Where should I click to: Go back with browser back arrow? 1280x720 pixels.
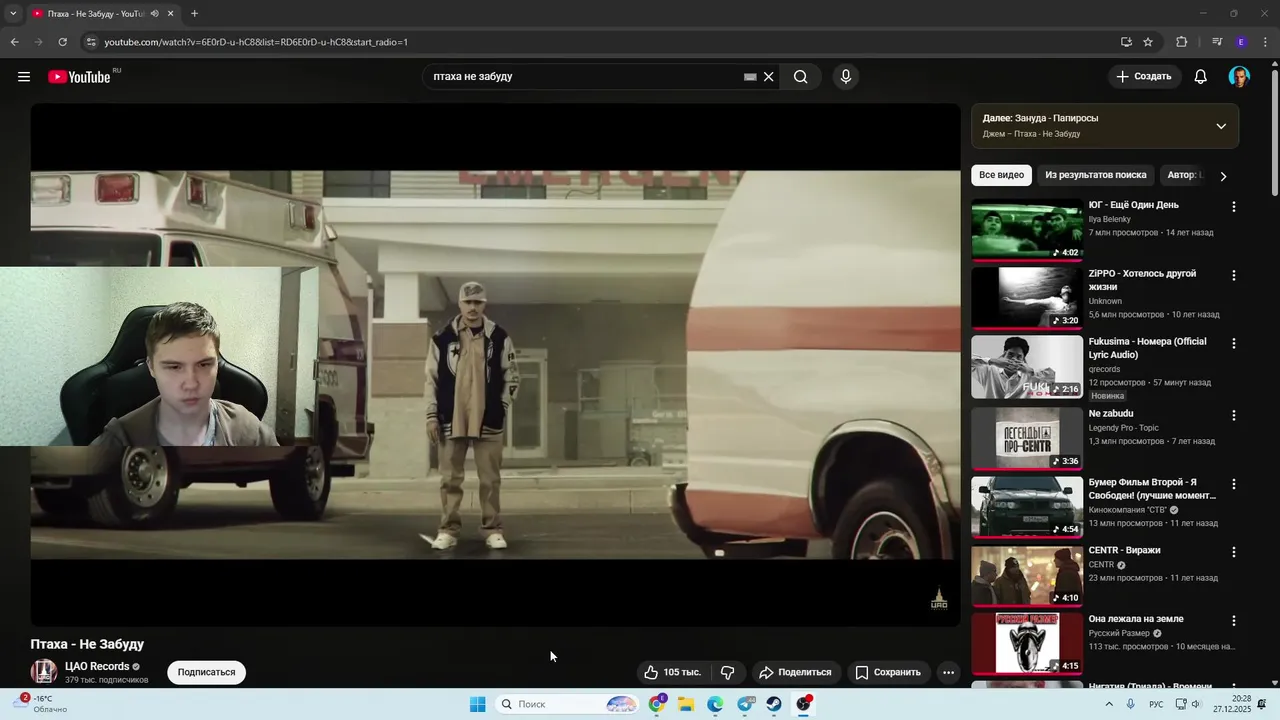[x=14, y=42]
